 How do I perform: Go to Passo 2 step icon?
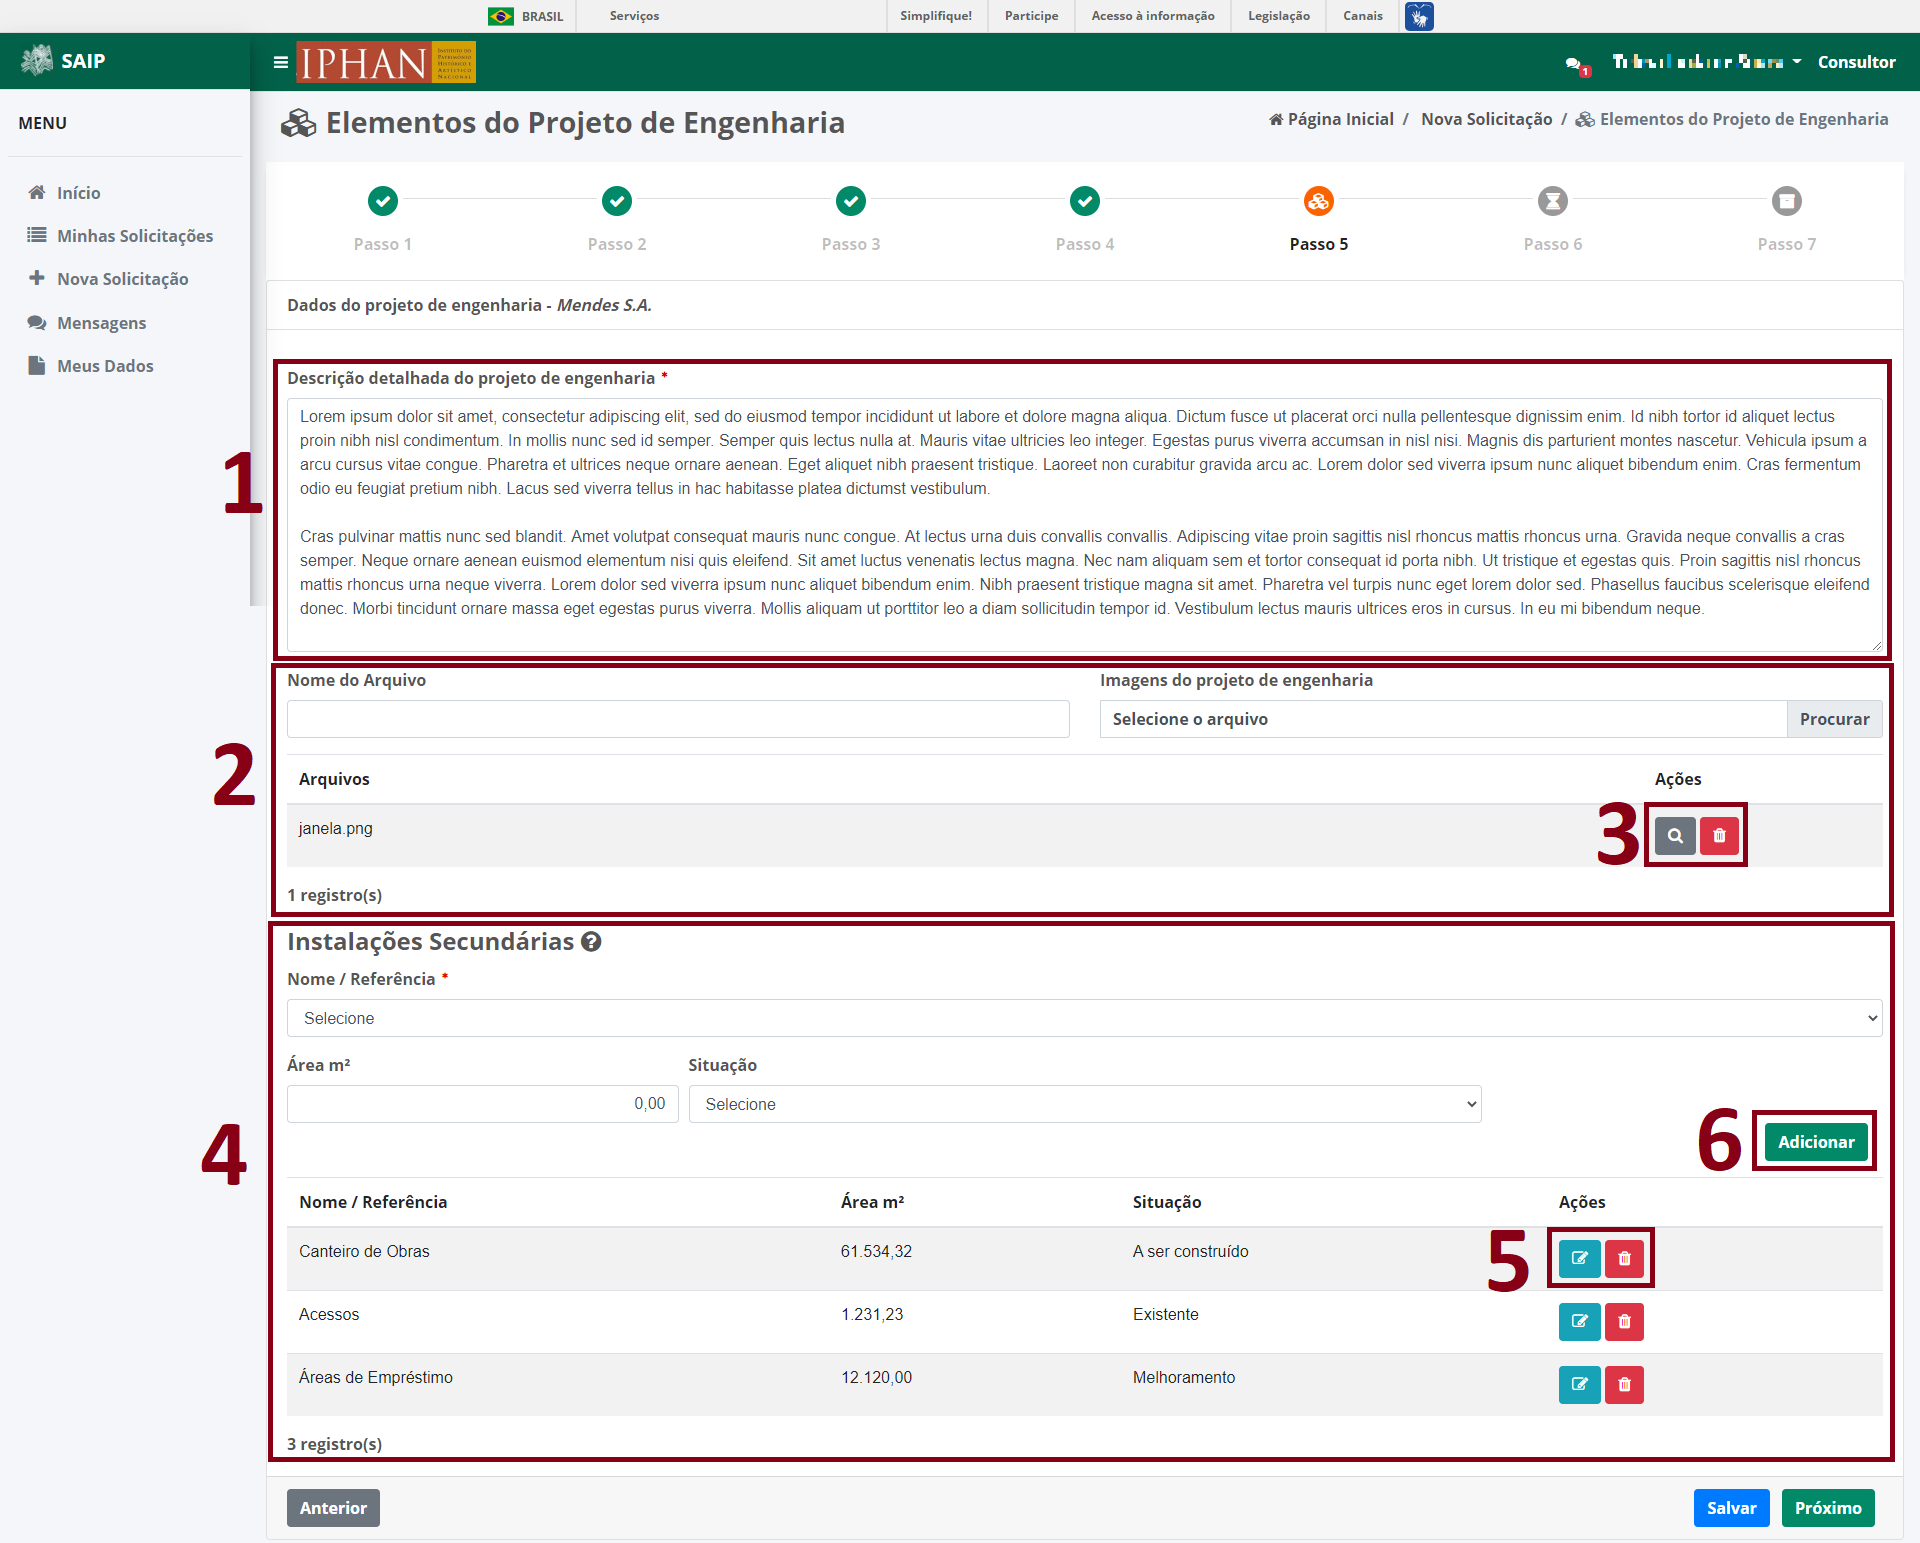coord(617,201)
